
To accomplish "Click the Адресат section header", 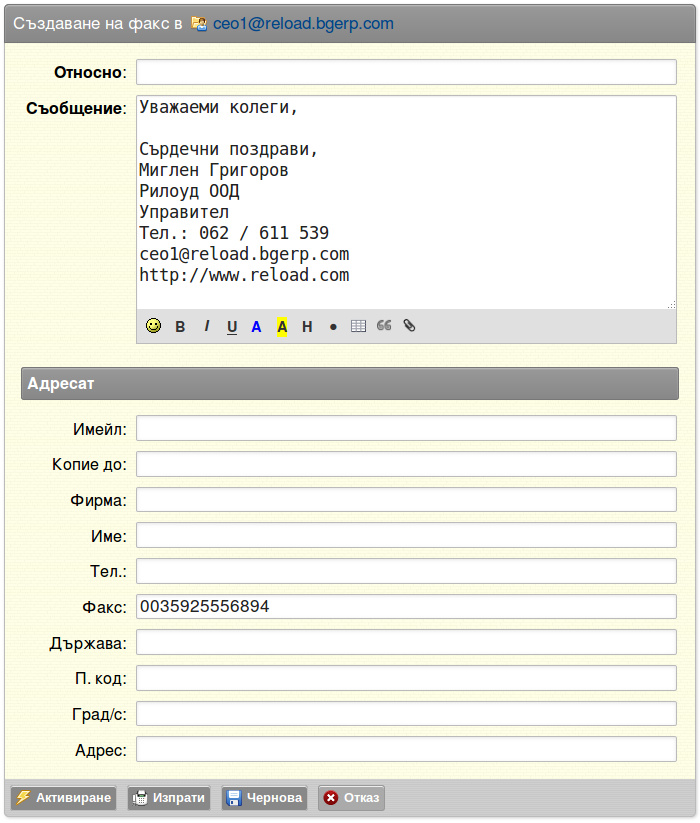I will tap(350, 384).
